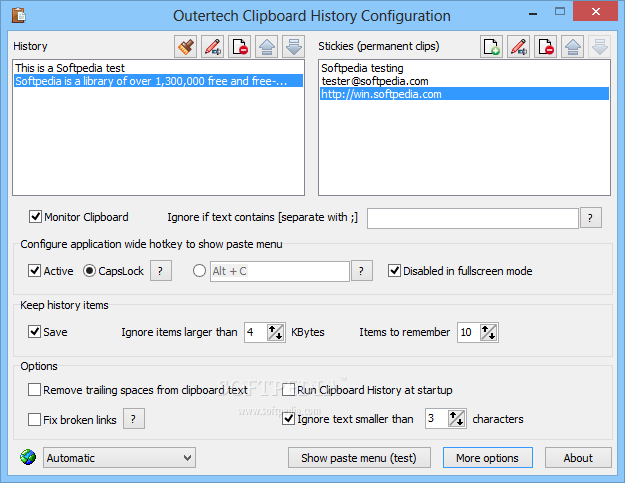Screen dimensions: 625x483
Task: Click the clipboard app icon in the title bar
Action: (19, 15)
